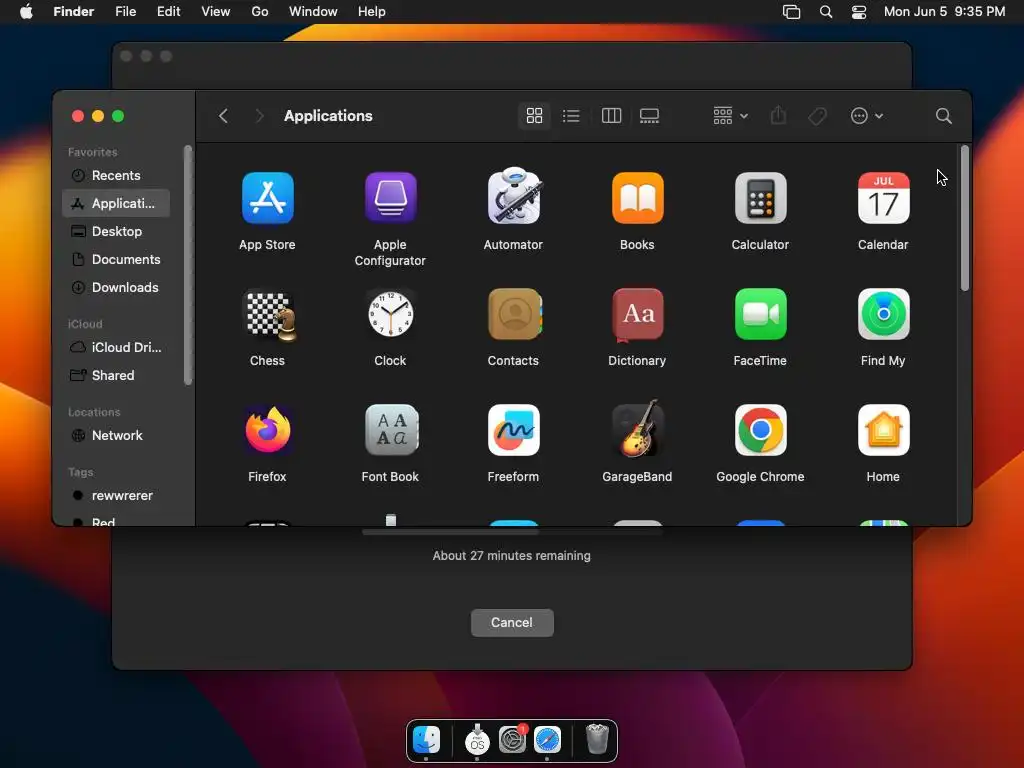Open the View menu
Image resolution: width=1024 pixels, height=768 pixels.
pyautogui.click(x=216, y=11)
